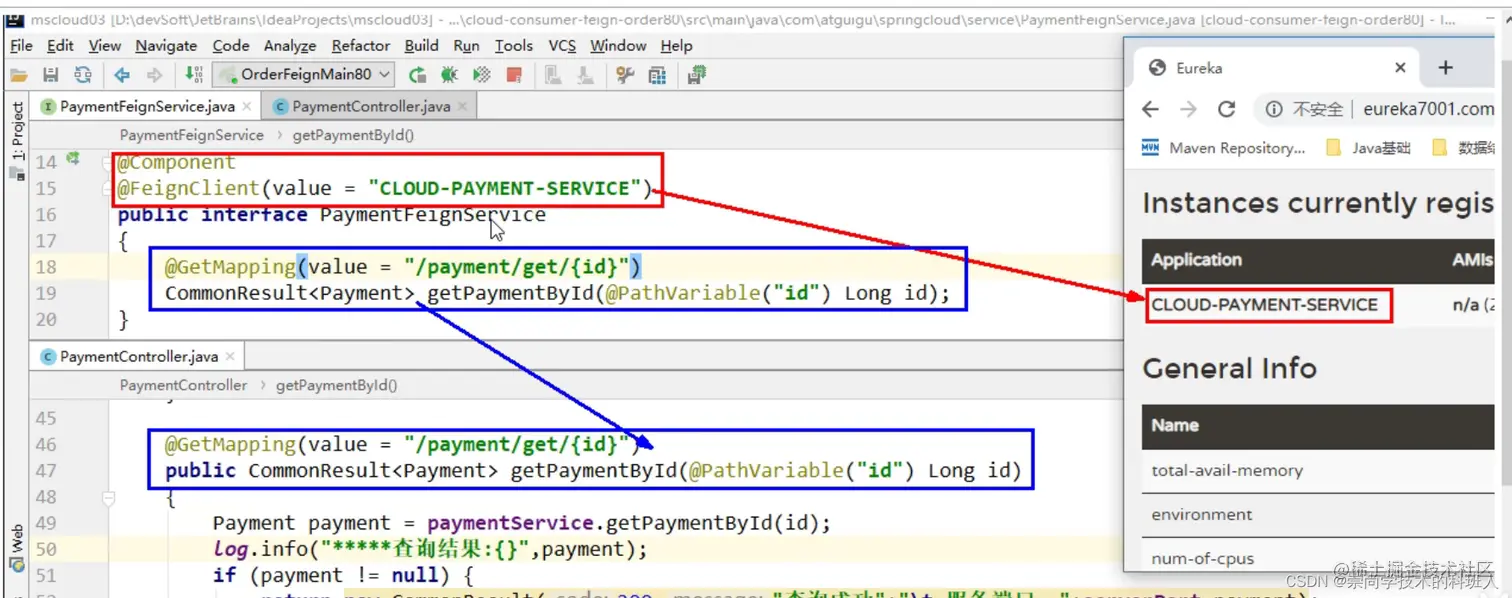Collapse the fold marker at line 15
Viewport: 1512px width, 598px height.
click(108, 188)
